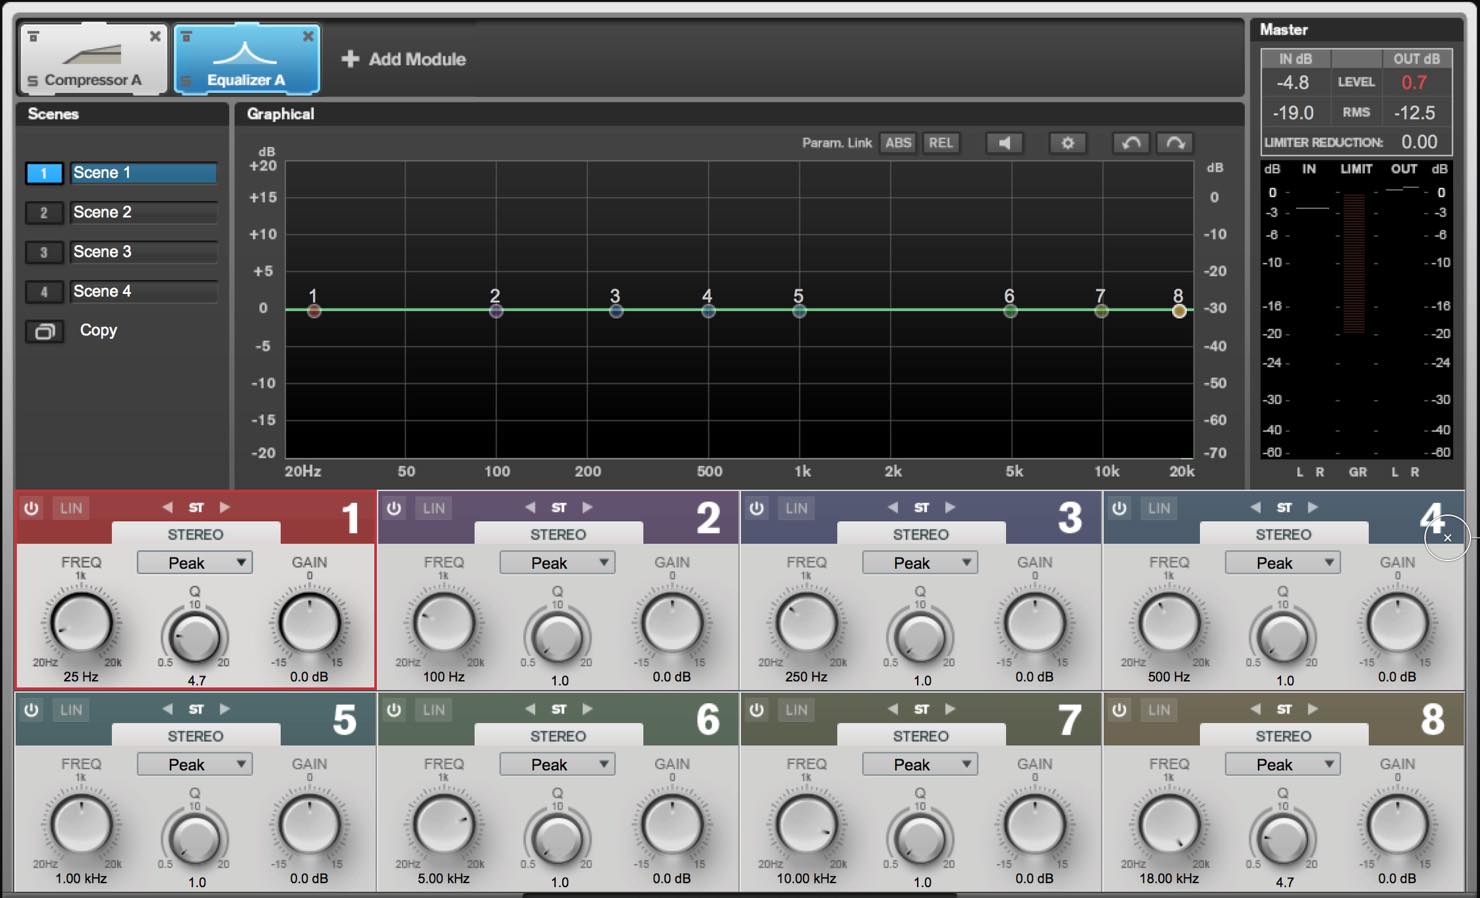
Task: Click the plus icon to add module
Action: pyautogui.click(x=350, y=59)
